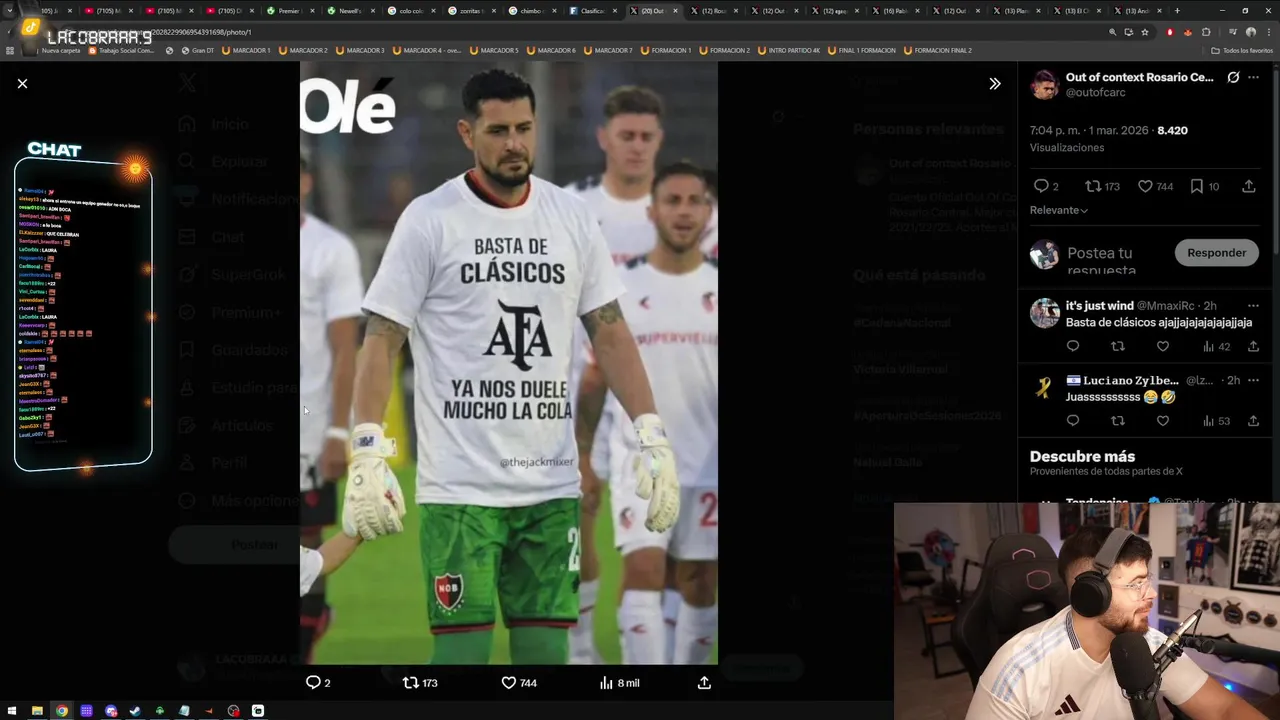The width and height of the screenshot is (1280, 720).
Task: Share icon below the photo
Action: click(x=704, y=682)
